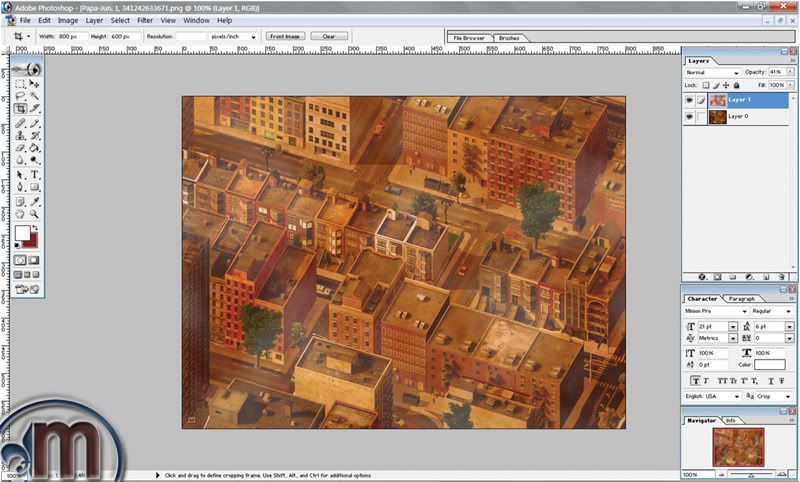This screenshot has width=800, height=482.
Task: Select the Path Selection tool
Action: [x=20, y=175]
